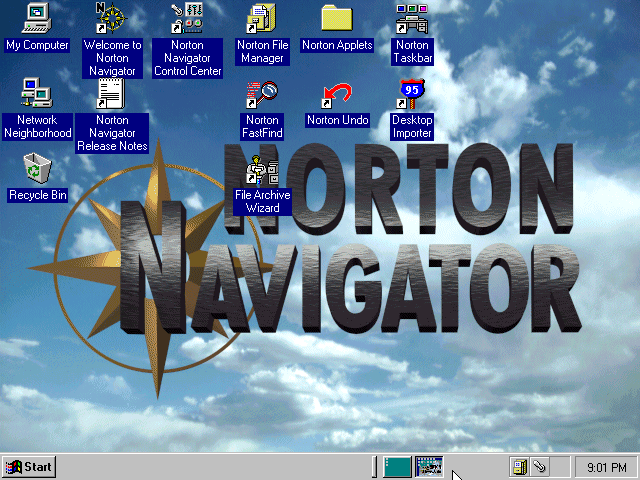Image resolution: width=640 pixels, height=480 pixels.
Task: Click the 'Norton Undo' icon label
Action: 338,120
